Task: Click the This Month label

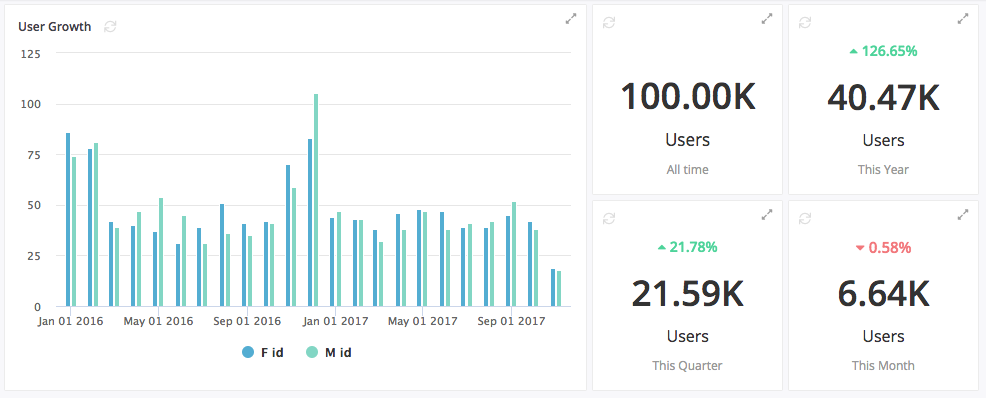Action: tap(884, 365)
